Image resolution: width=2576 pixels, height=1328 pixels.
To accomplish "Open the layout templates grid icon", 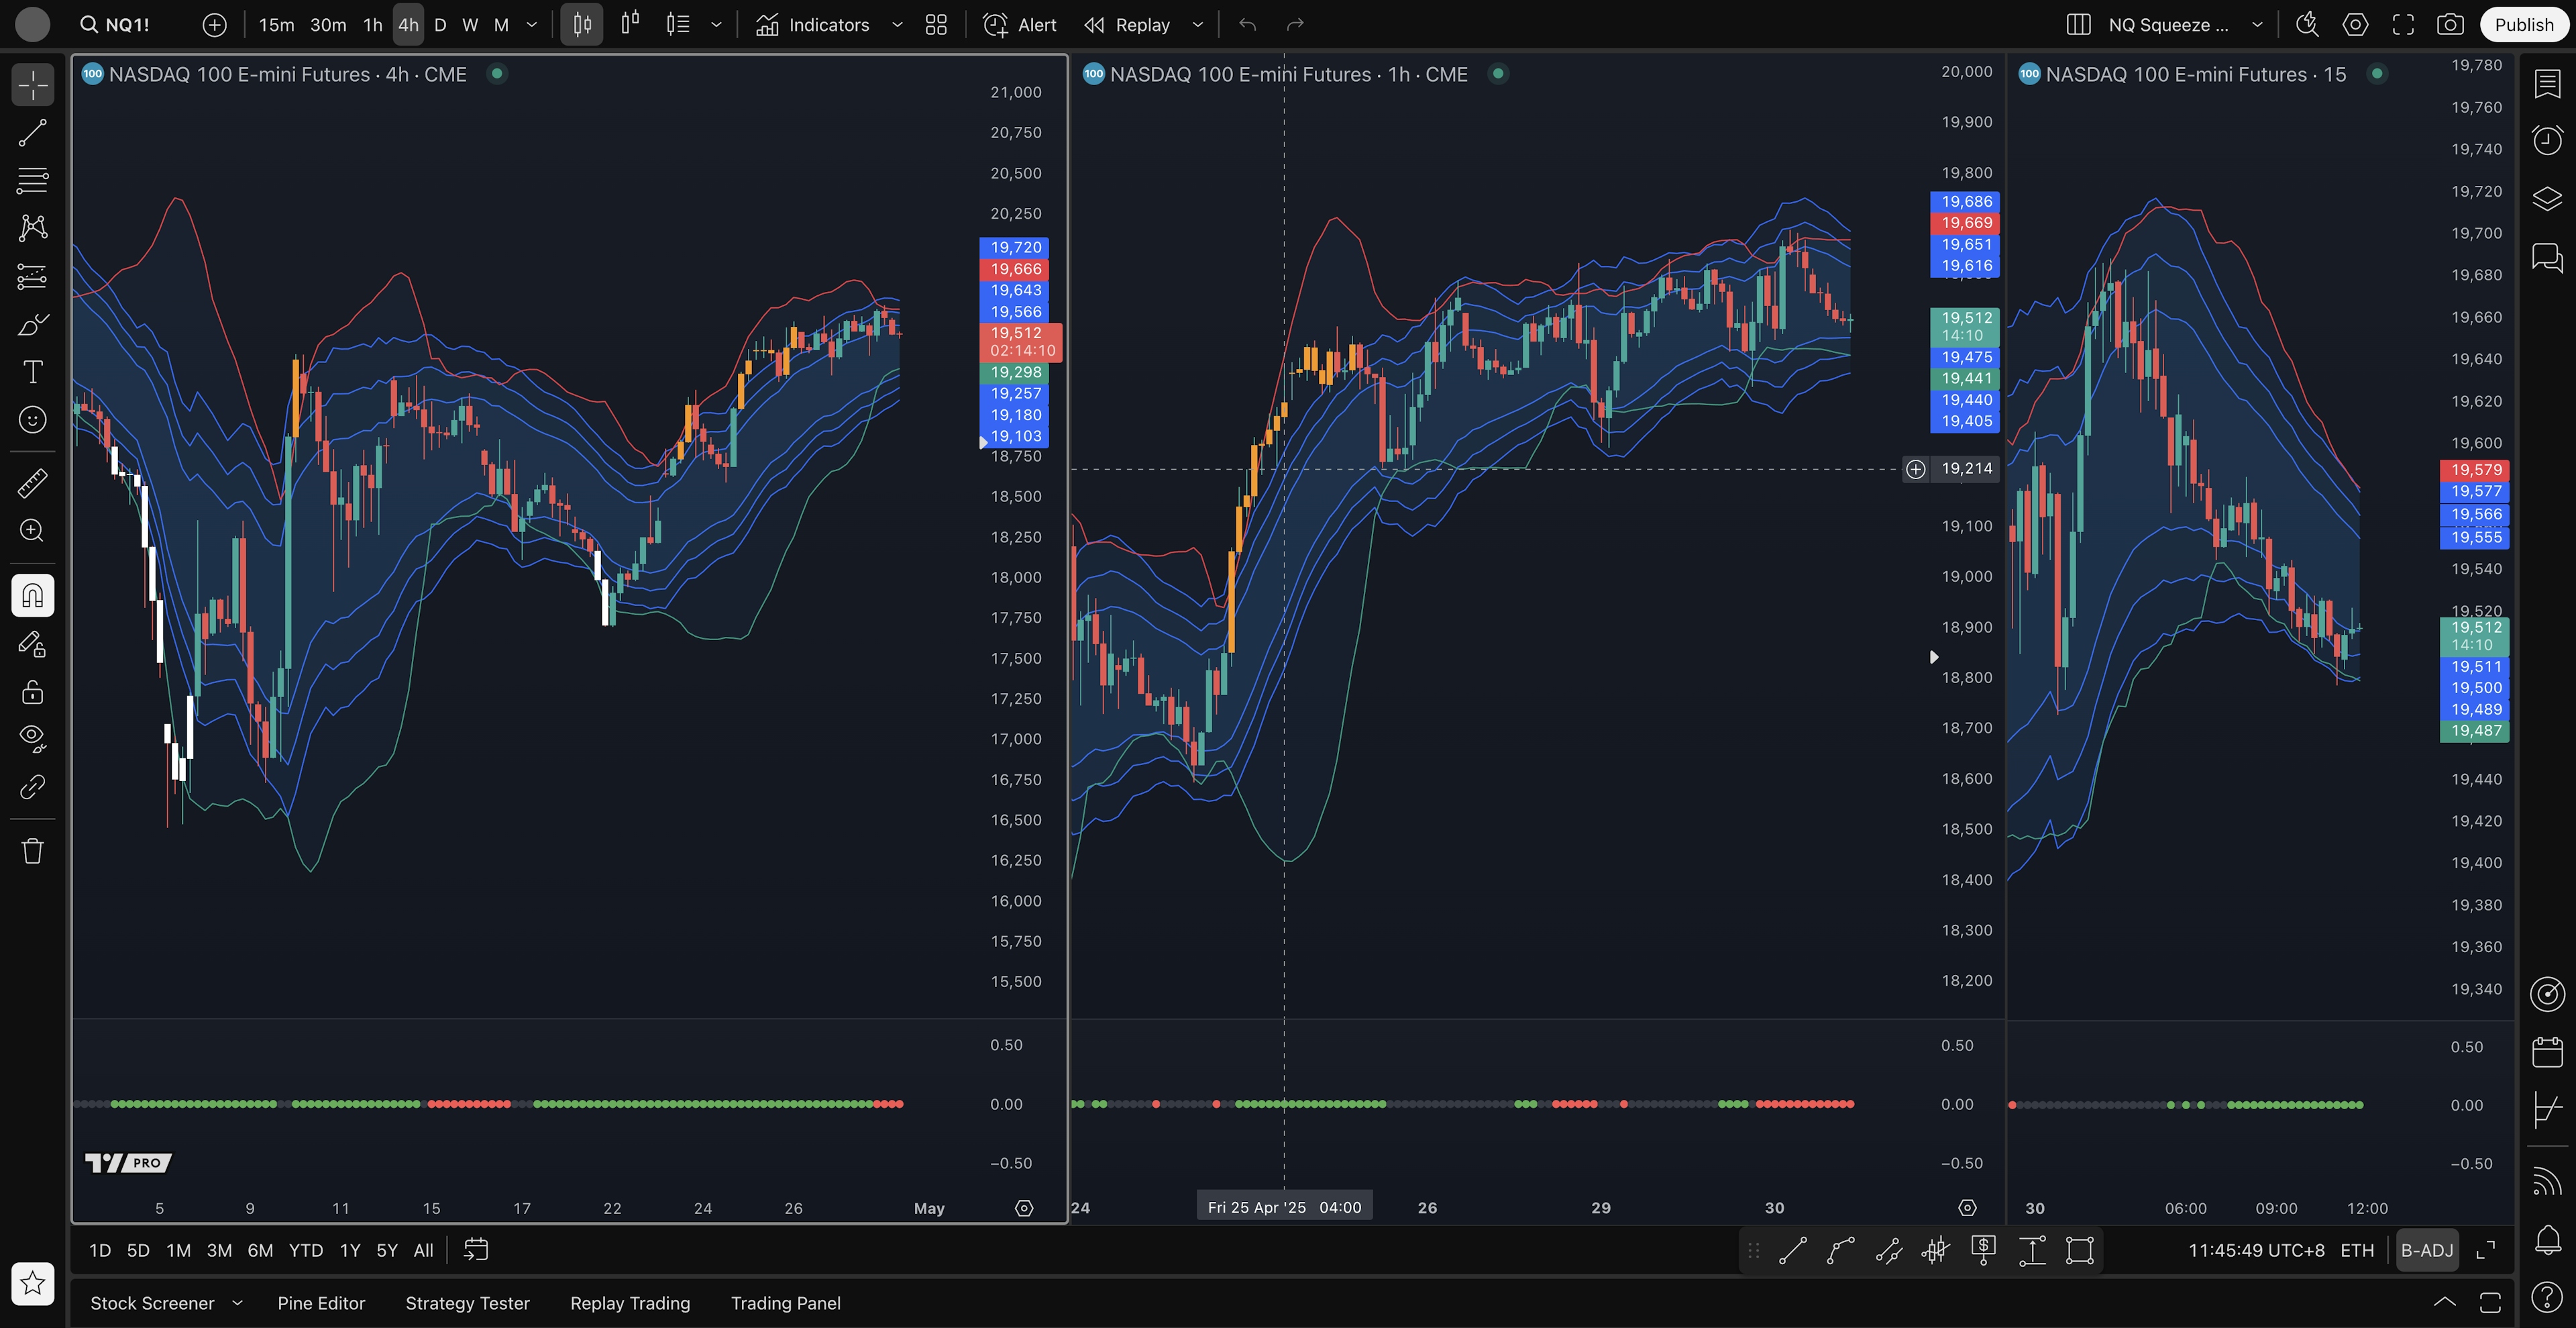I will (936, 25).
